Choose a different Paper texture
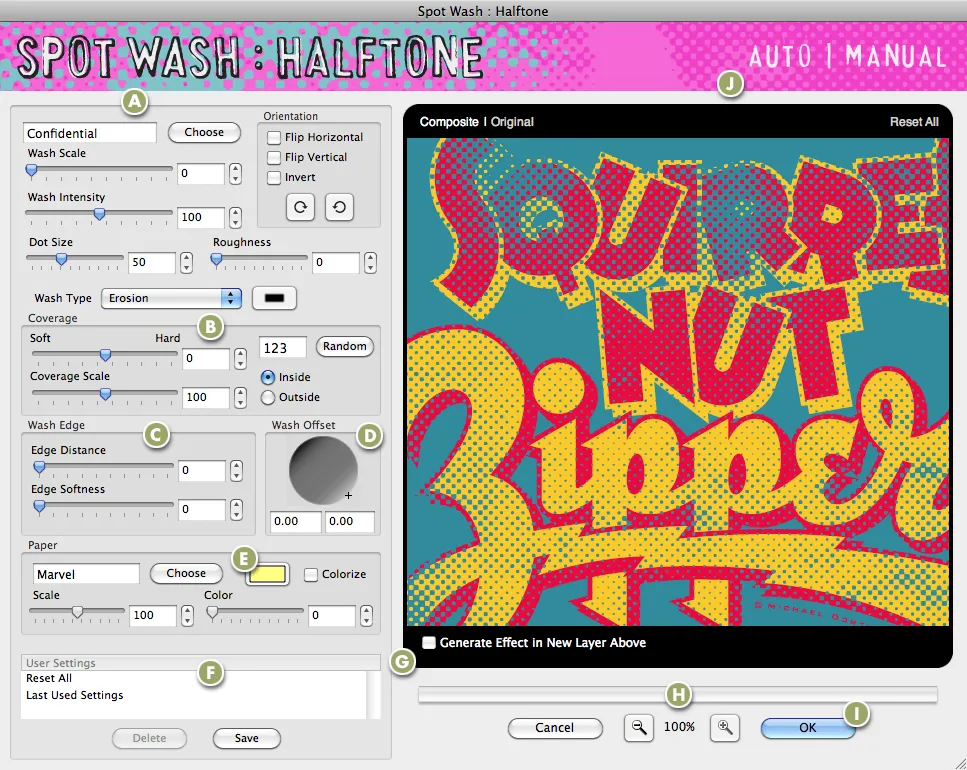967x770 pixels. coord(186,573)
